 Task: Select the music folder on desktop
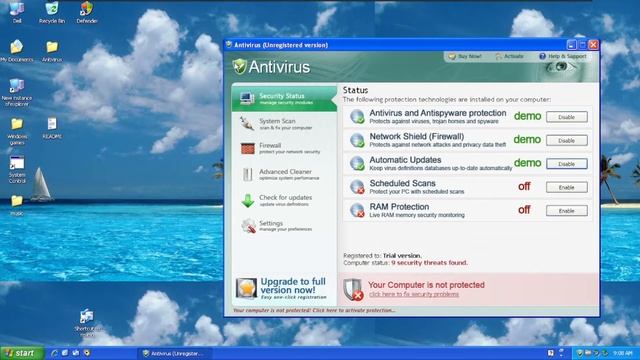coord(17,205)
